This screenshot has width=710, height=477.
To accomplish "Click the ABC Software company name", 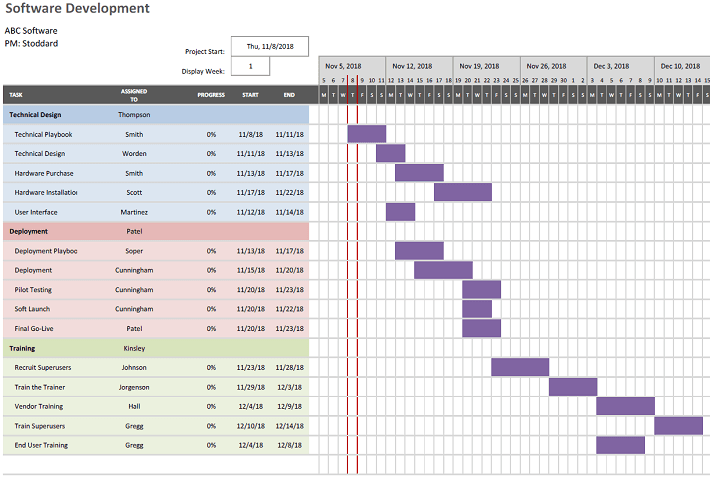I will [31, 31].
